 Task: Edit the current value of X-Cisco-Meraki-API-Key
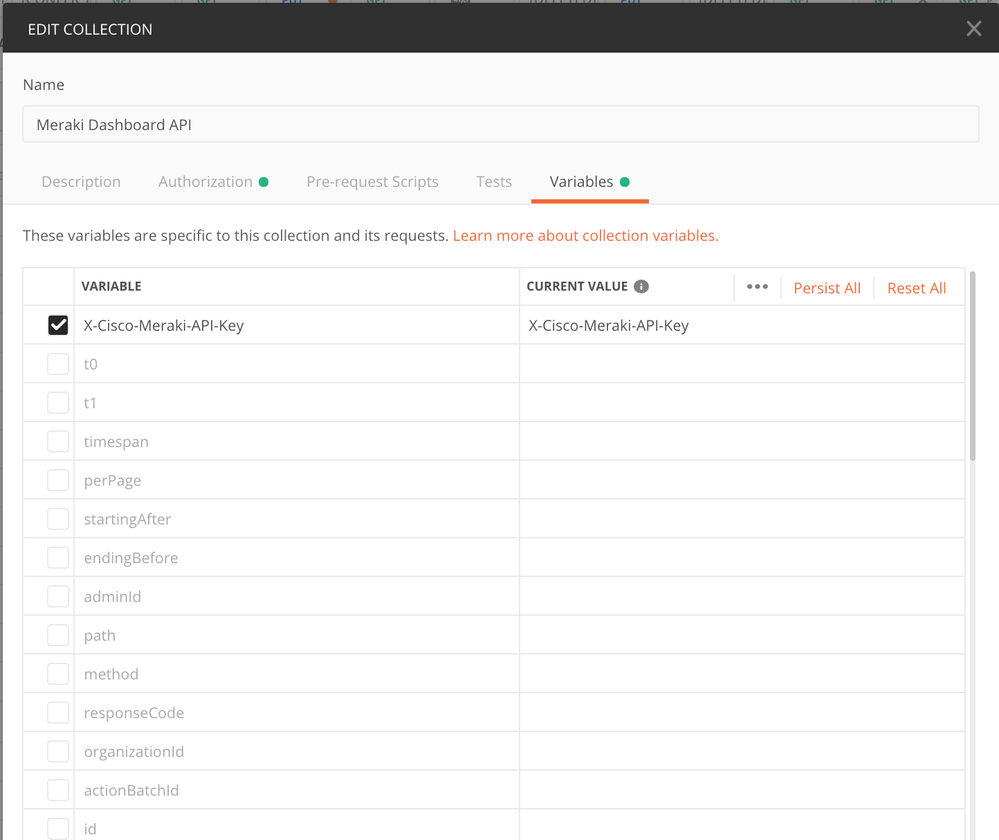click(742, 325)
